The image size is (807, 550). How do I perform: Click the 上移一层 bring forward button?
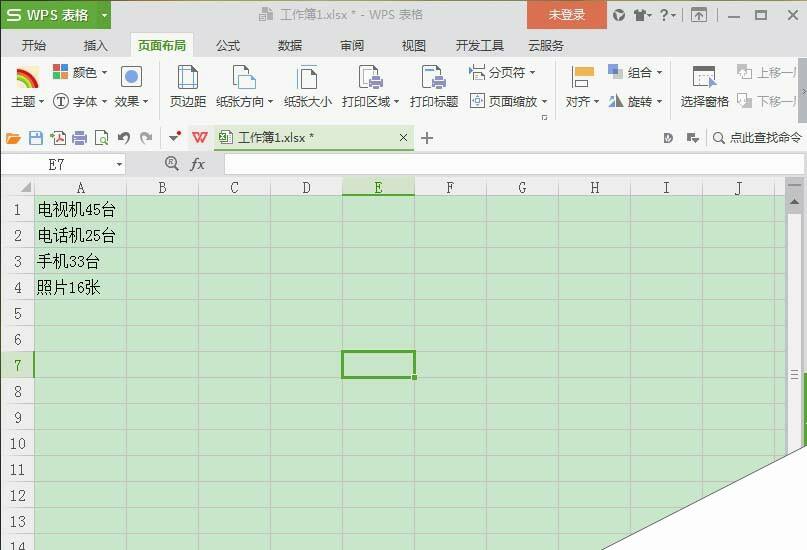766,73
